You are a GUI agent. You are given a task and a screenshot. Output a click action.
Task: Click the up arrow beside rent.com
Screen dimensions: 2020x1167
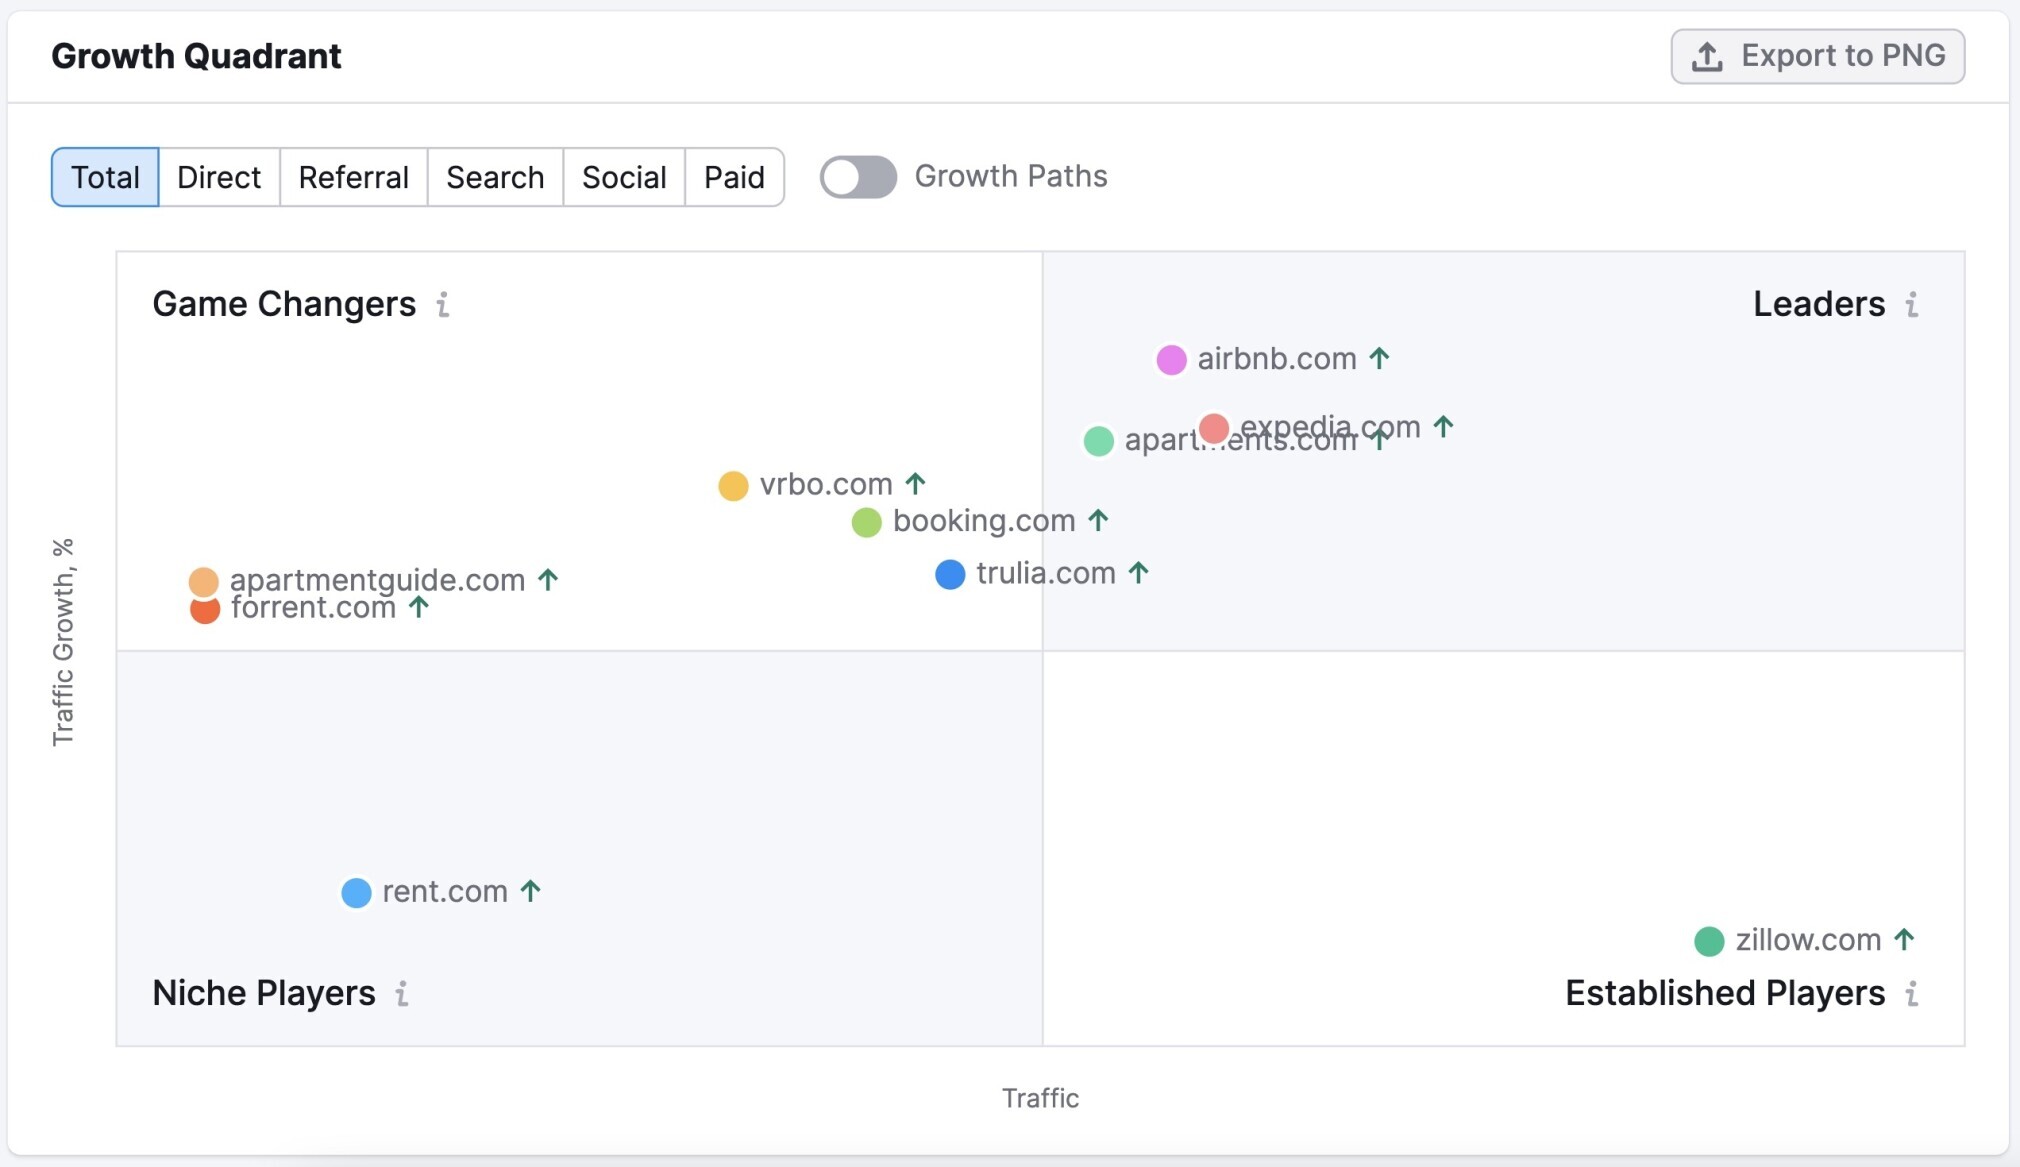click(531, 891)
